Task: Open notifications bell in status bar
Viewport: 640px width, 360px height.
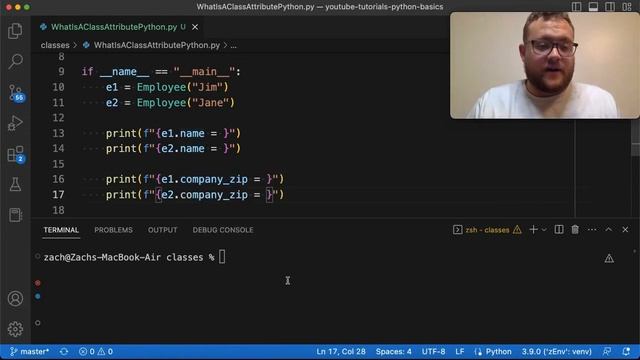Action: (626, 351)
